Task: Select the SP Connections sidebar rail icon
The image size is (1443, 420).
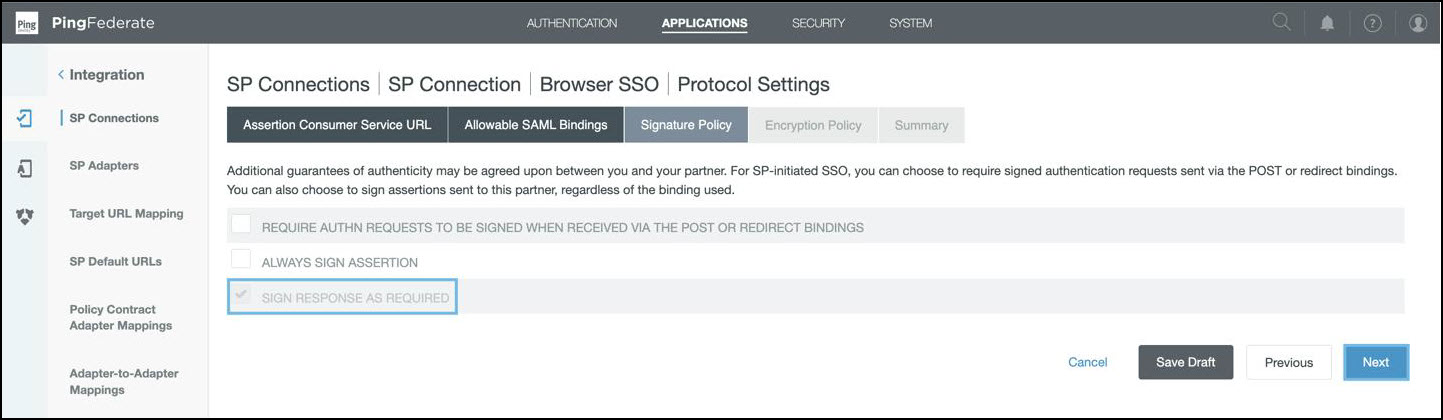Action: pos(26,118)
